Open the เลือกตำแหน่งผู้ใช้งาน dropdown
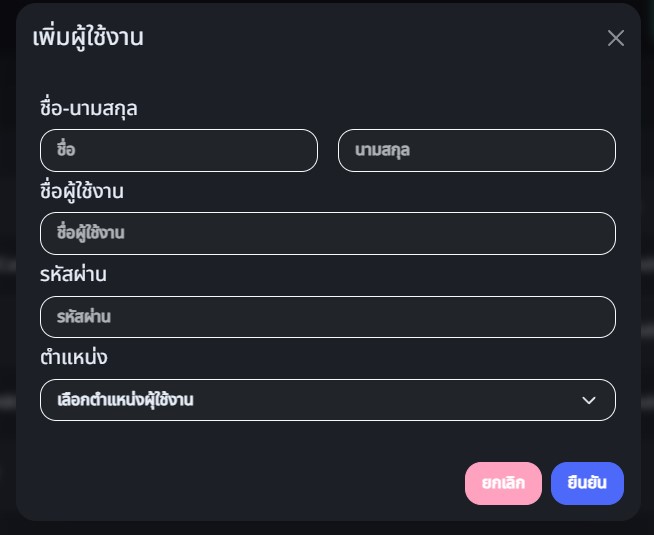 (328, 400)
